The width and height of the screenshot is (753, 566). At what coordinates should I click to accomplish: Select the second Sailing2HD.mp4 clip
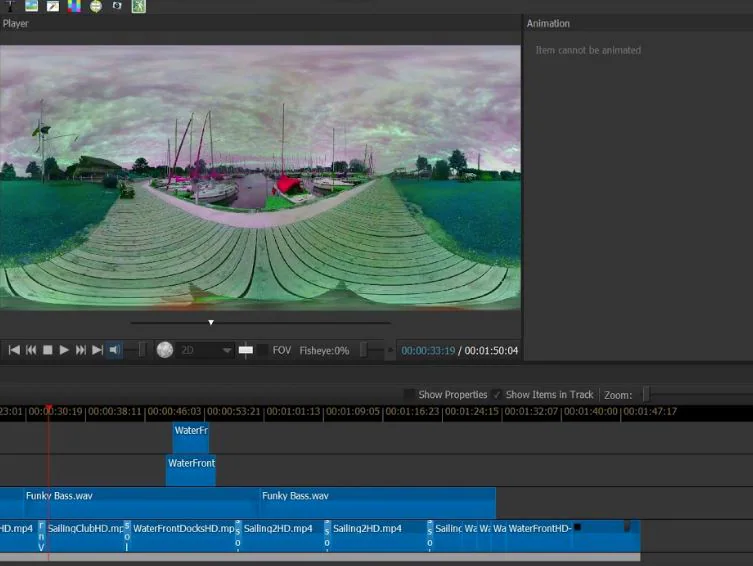(378, 535)
